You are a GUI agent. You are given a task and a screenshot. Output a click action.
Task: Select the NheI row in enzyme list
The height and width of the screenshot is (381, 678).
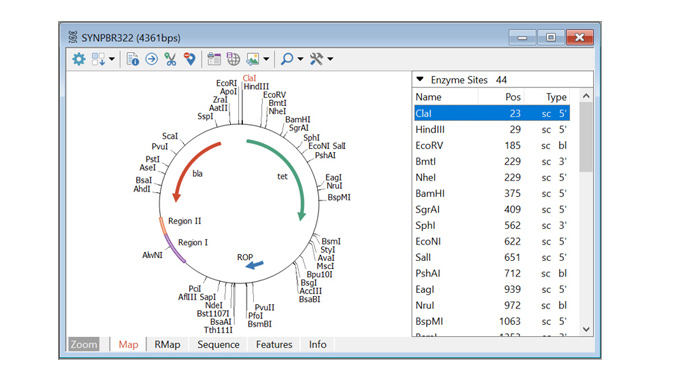tap(492, 177)
